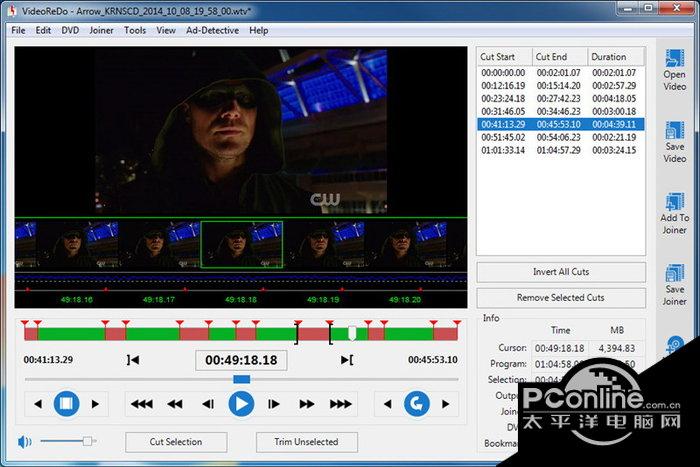
Task: Open the Help menu
Action: click(258, 30)
